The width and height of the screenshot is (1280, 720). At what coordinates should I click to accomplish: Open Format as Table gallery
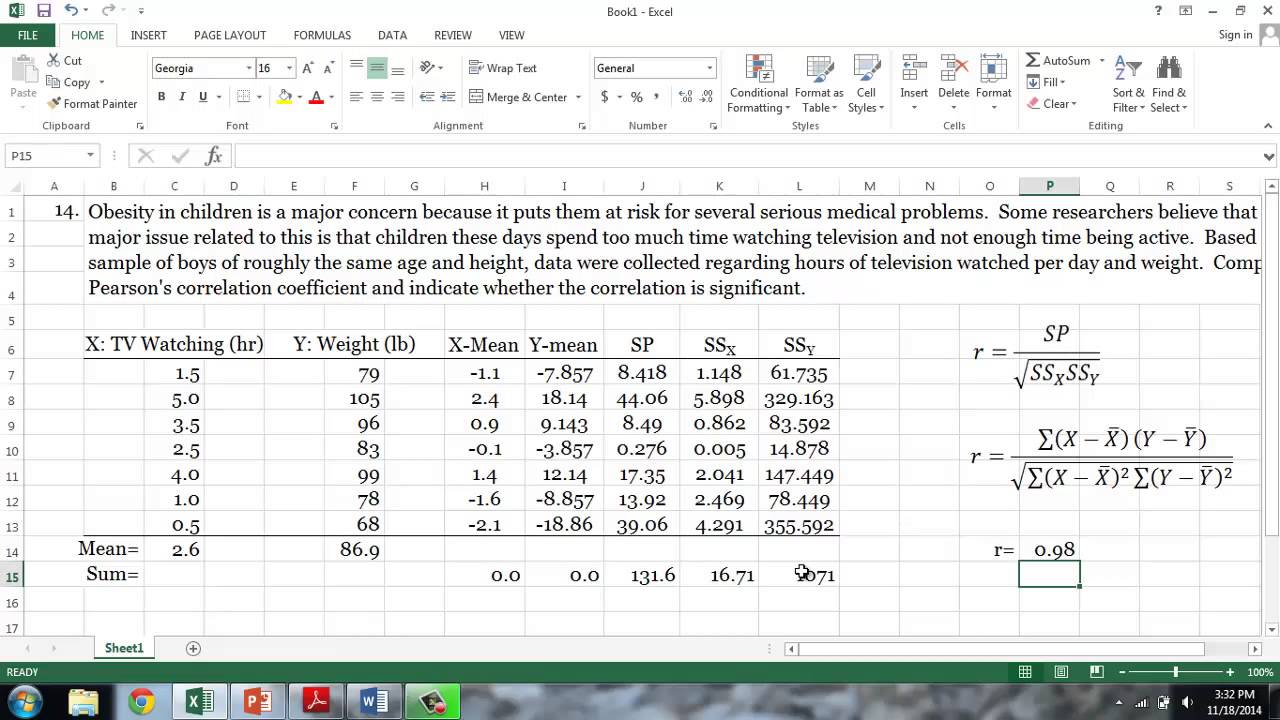(x=819, y=84)
